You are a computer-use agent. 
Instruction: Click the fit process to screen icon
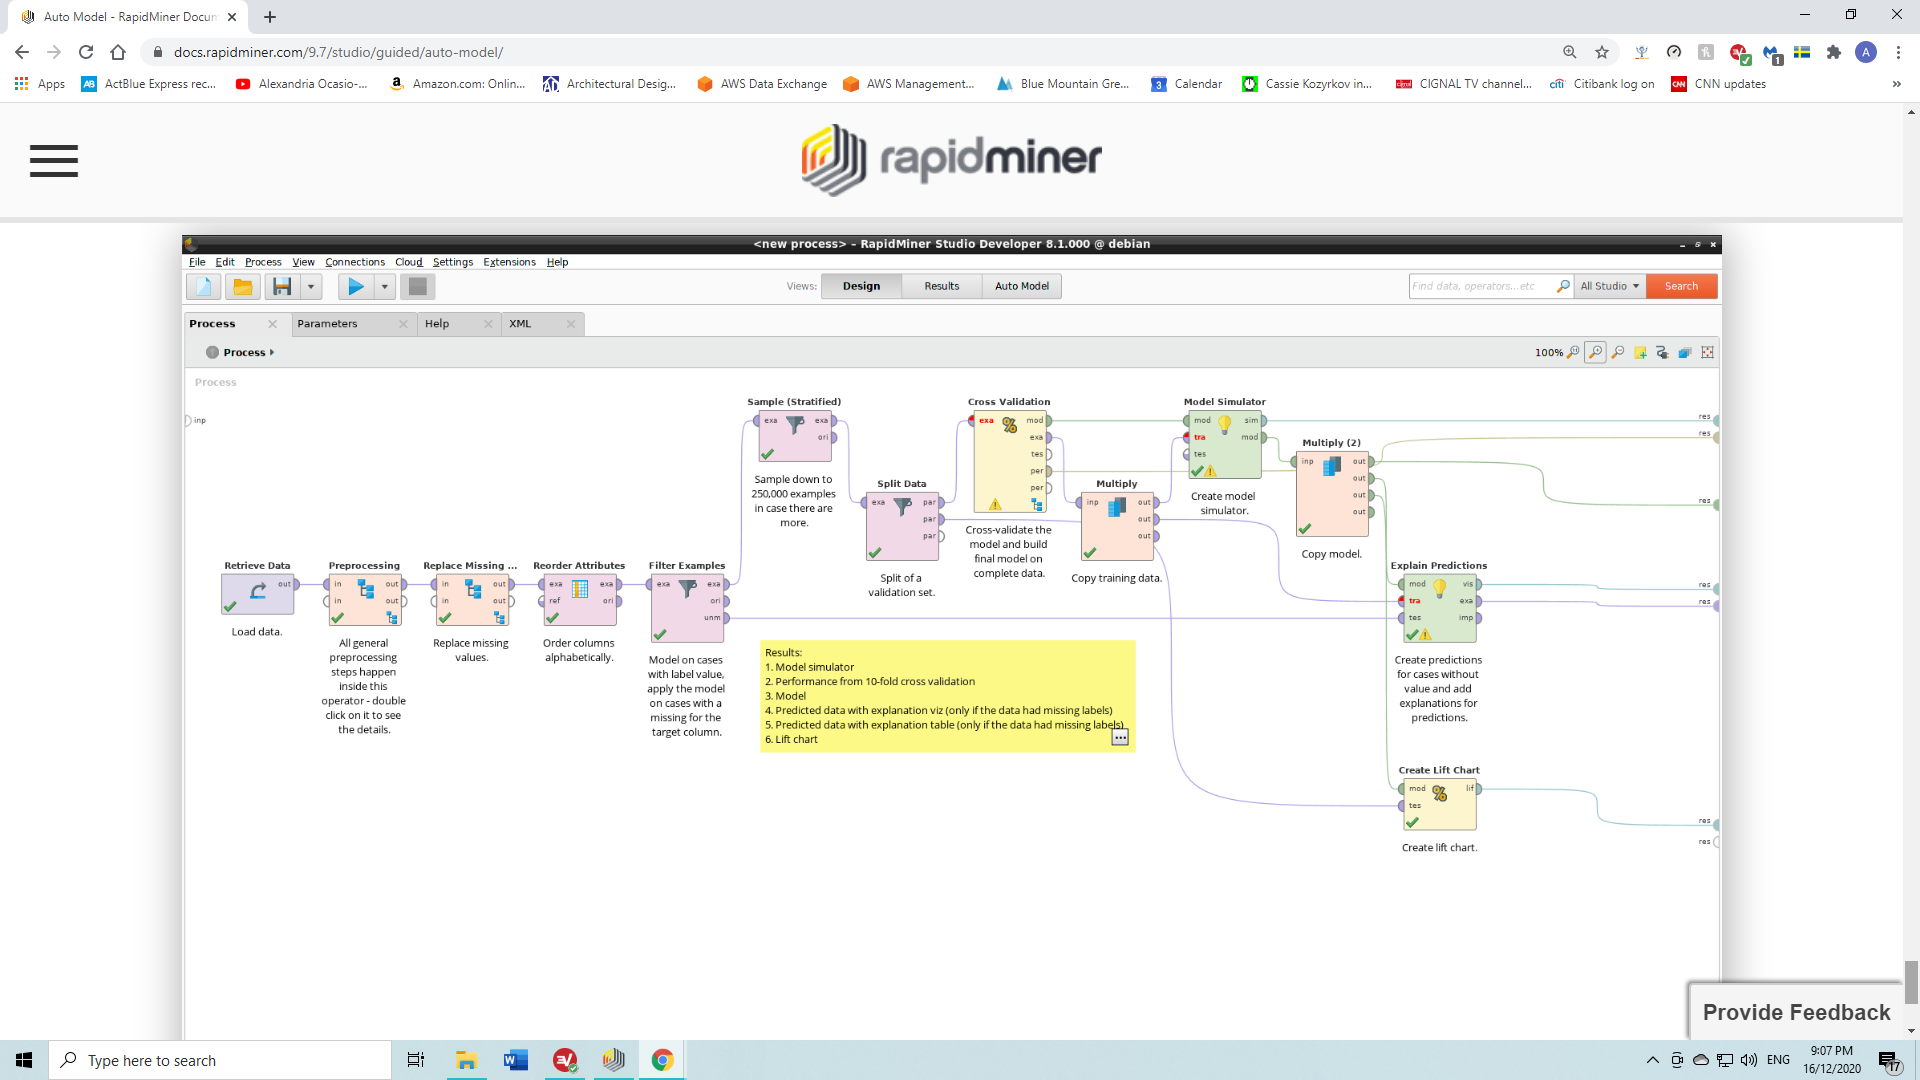1707,352
